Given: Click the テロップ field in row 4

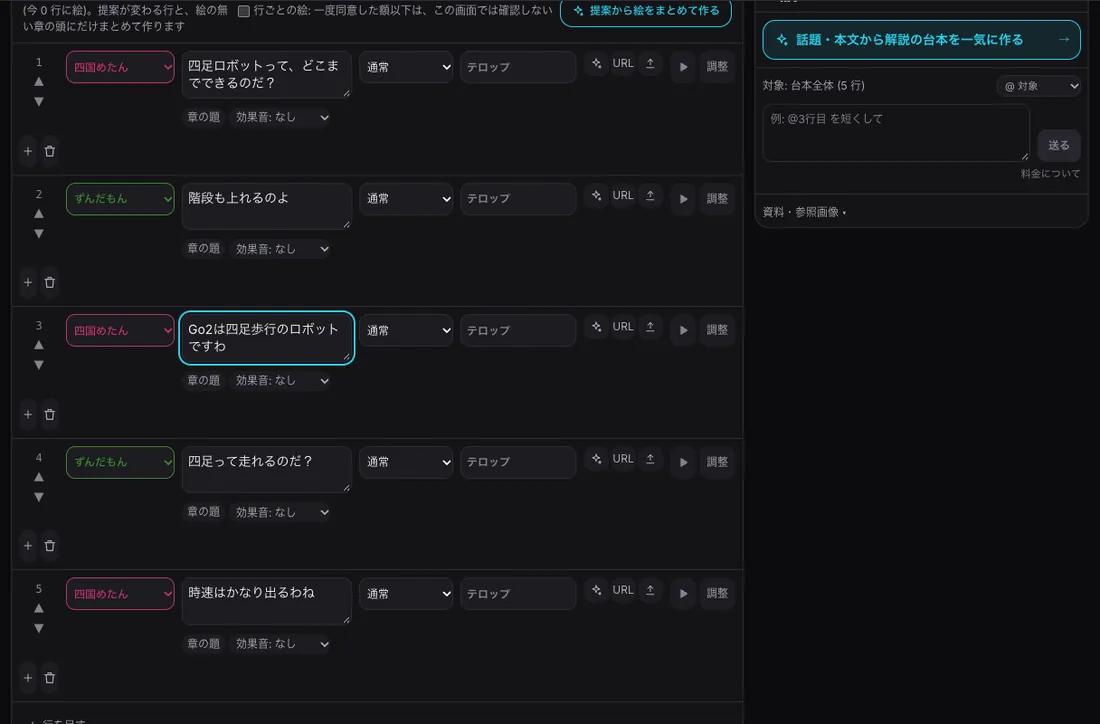Looking at the screenshot, I should [518, 462].
